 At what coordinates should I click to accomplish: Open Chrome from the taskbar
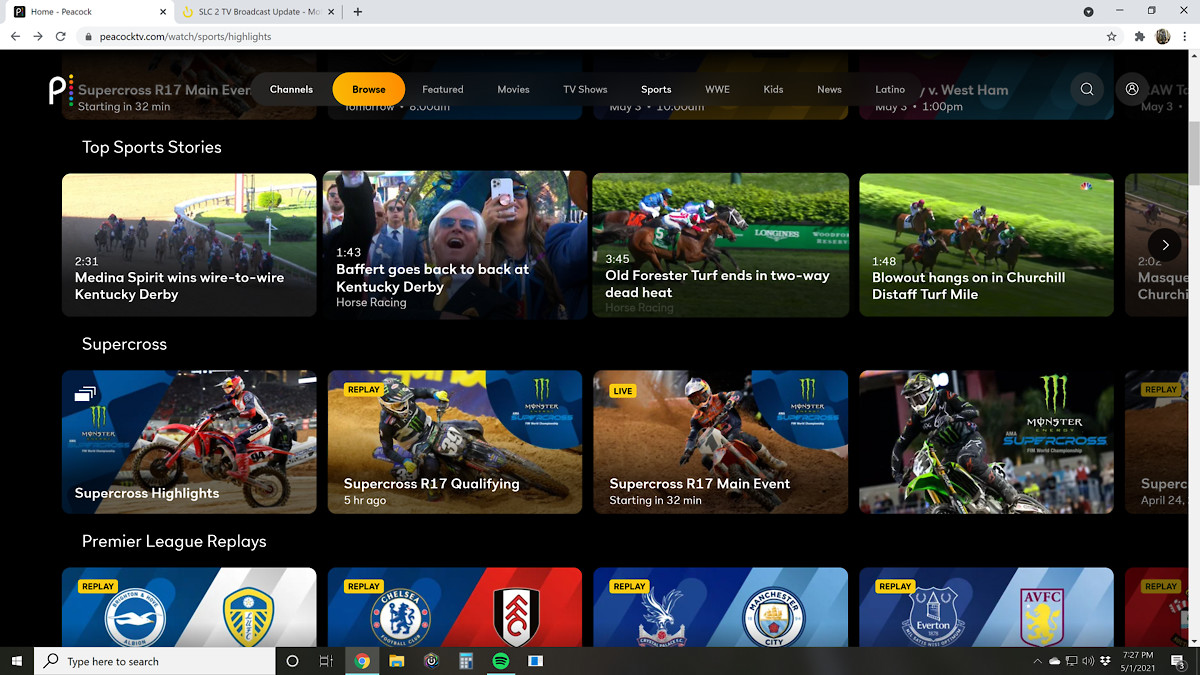point(362,661)
